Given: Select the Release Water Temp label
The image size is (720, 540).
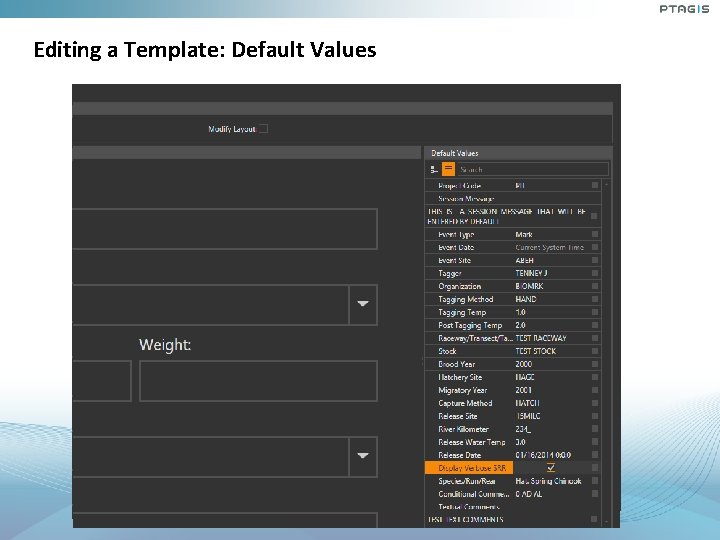Looking at the screenshot, I should (x=472, y=442).
